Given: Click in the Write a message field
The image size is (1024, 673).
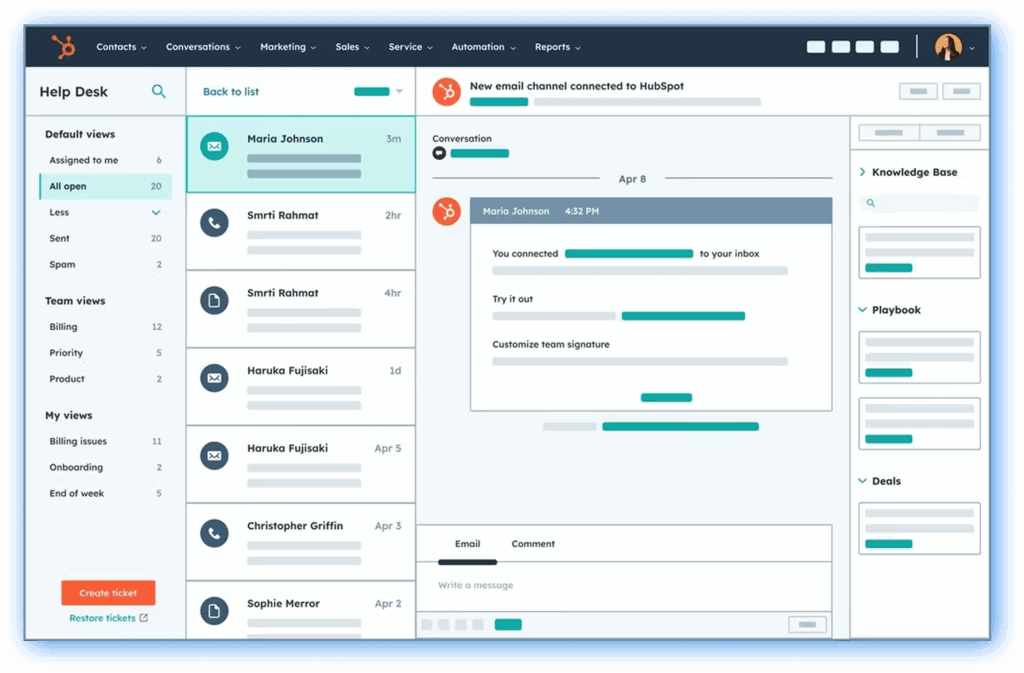Looking at the screenshot, I should tap(624, 586).
